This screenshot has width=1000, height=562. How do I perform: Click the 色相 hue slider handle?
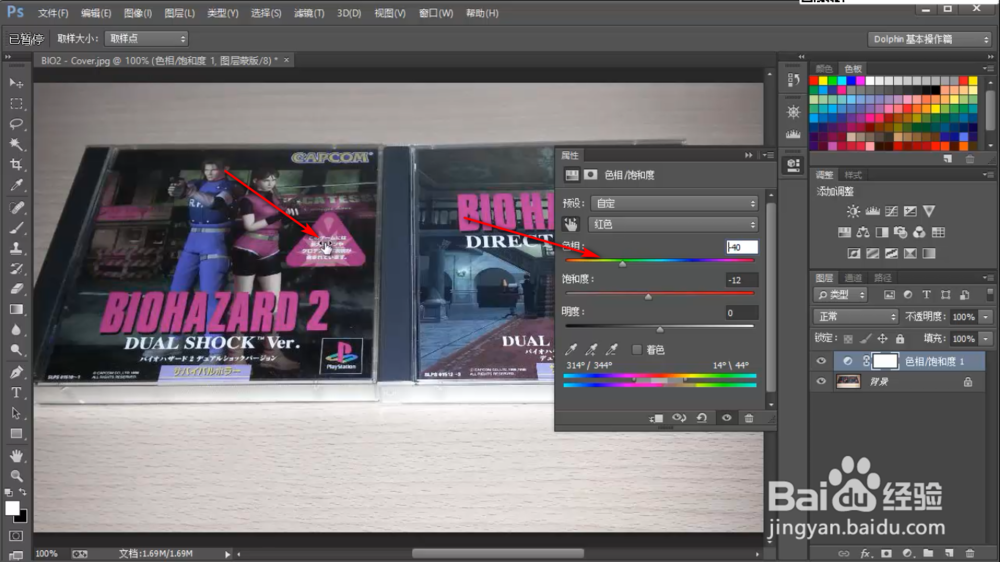pos(622,264)
